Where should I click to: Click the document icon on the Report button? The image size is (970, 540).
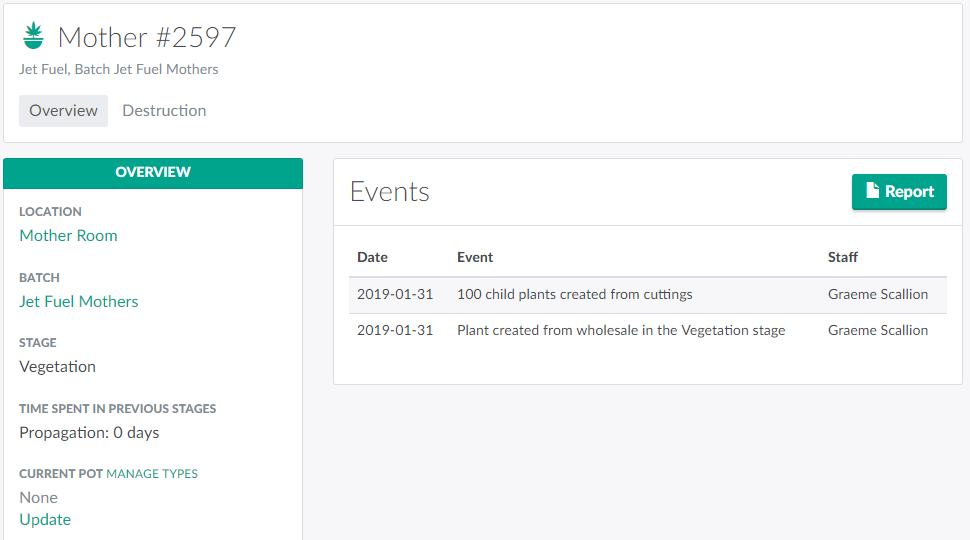[872, 192]
